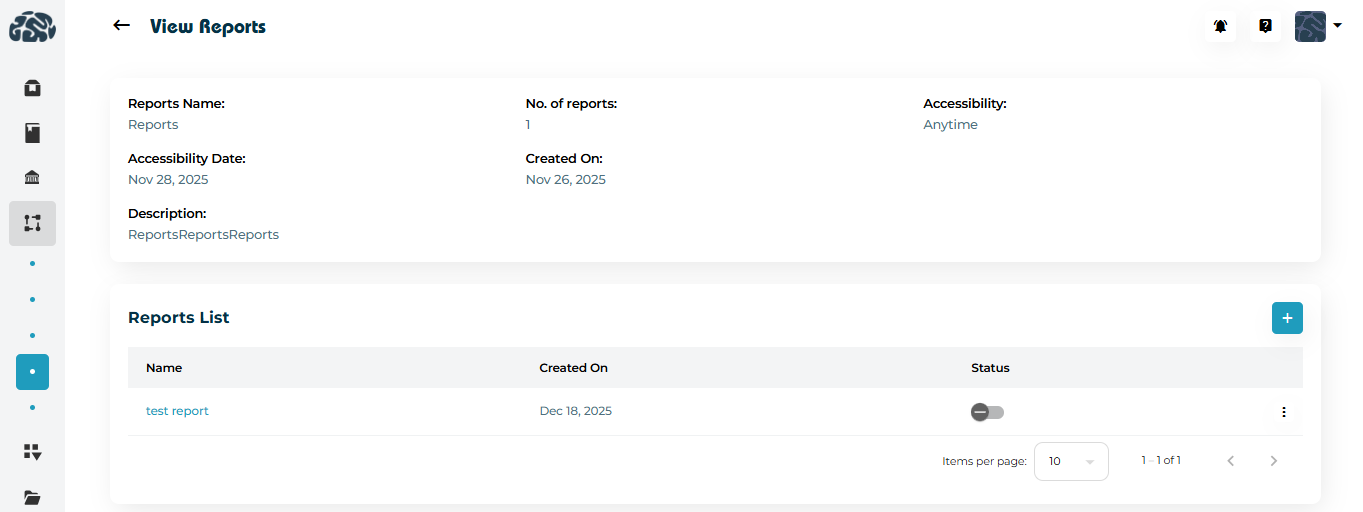Viewport: 1363px width, 512px height.
Task: Select the workflow nodes icon in sidebar
Action: (32, 223)
